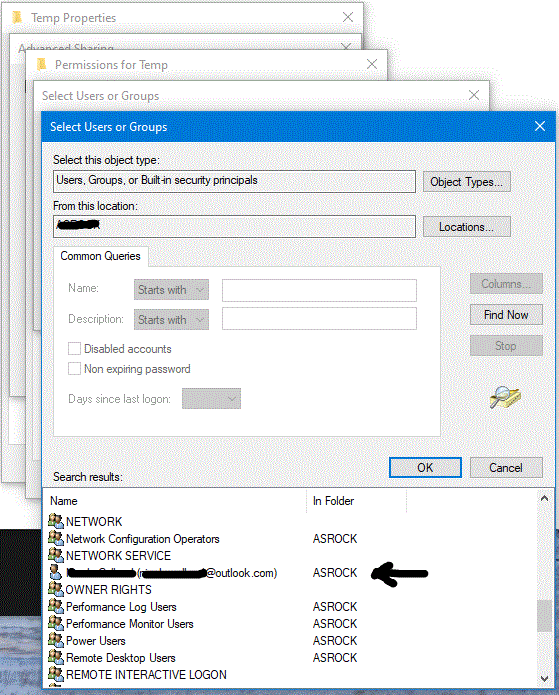
Task: Open the Days since last logon dropdown
Action: click(211, 398)
